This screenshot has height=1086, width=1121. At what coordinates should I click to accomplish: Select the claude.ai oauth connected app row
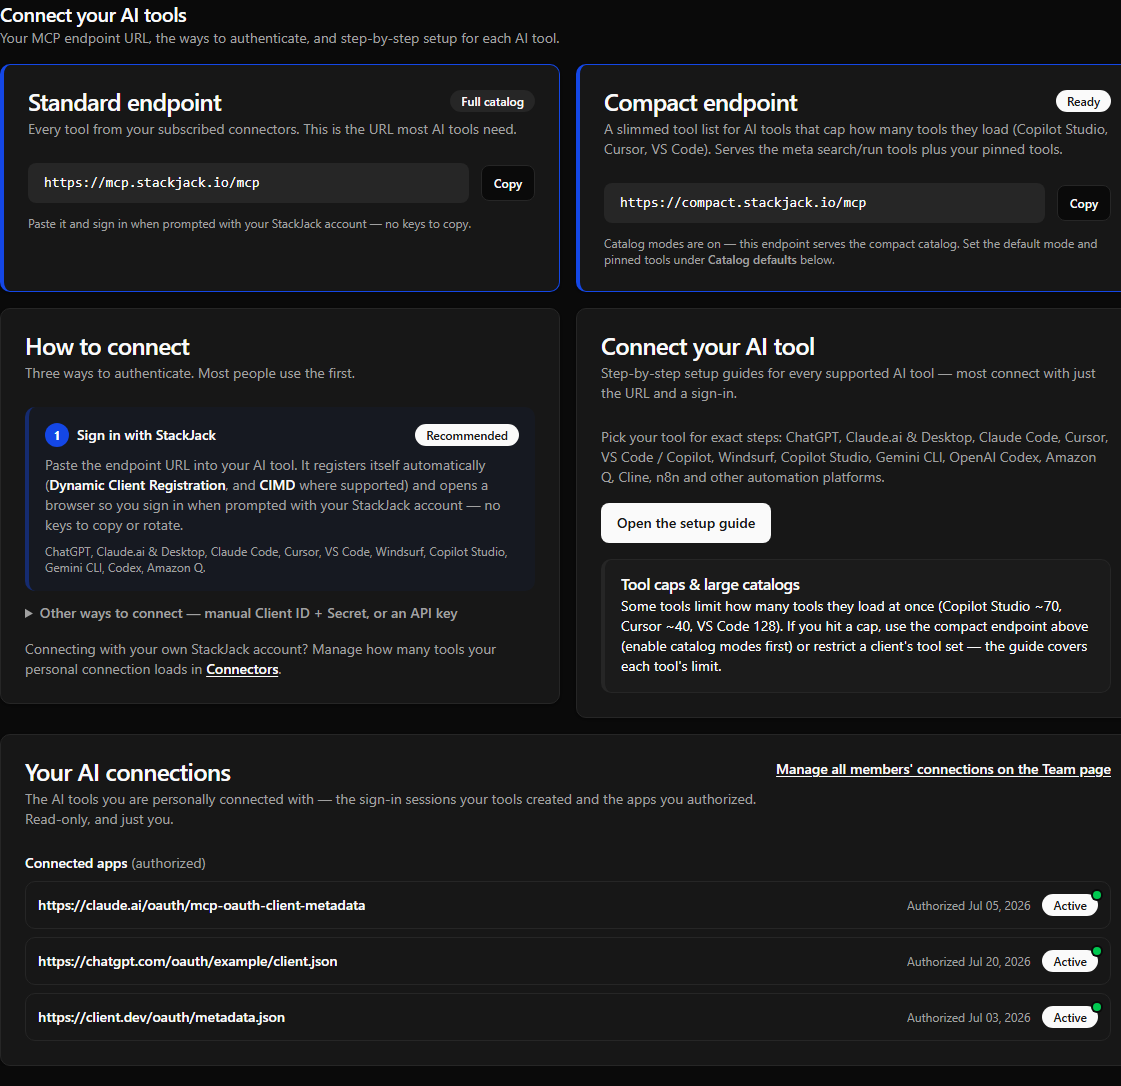click(x=568, y=905)
